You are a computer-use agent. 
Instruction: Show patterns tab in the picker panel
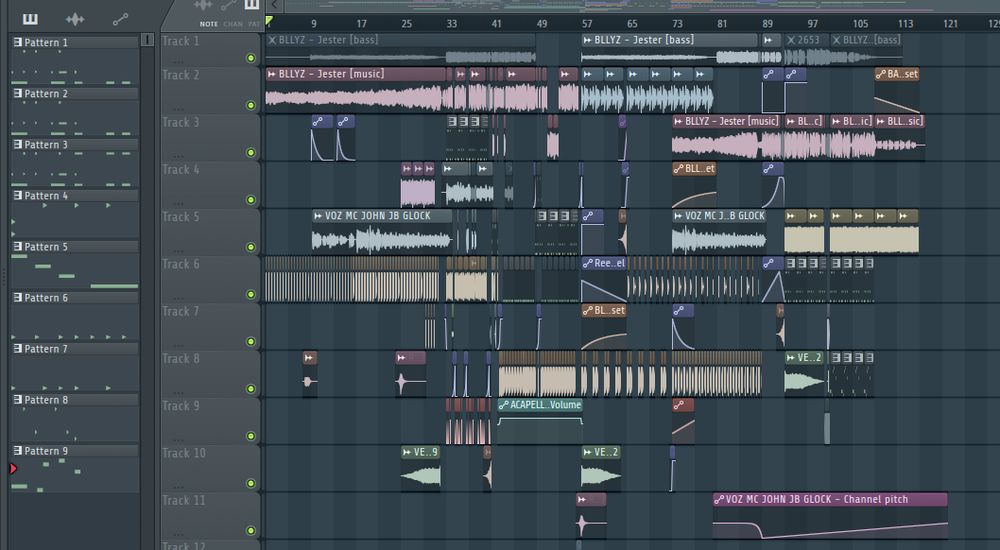click(x=30, y=19)
